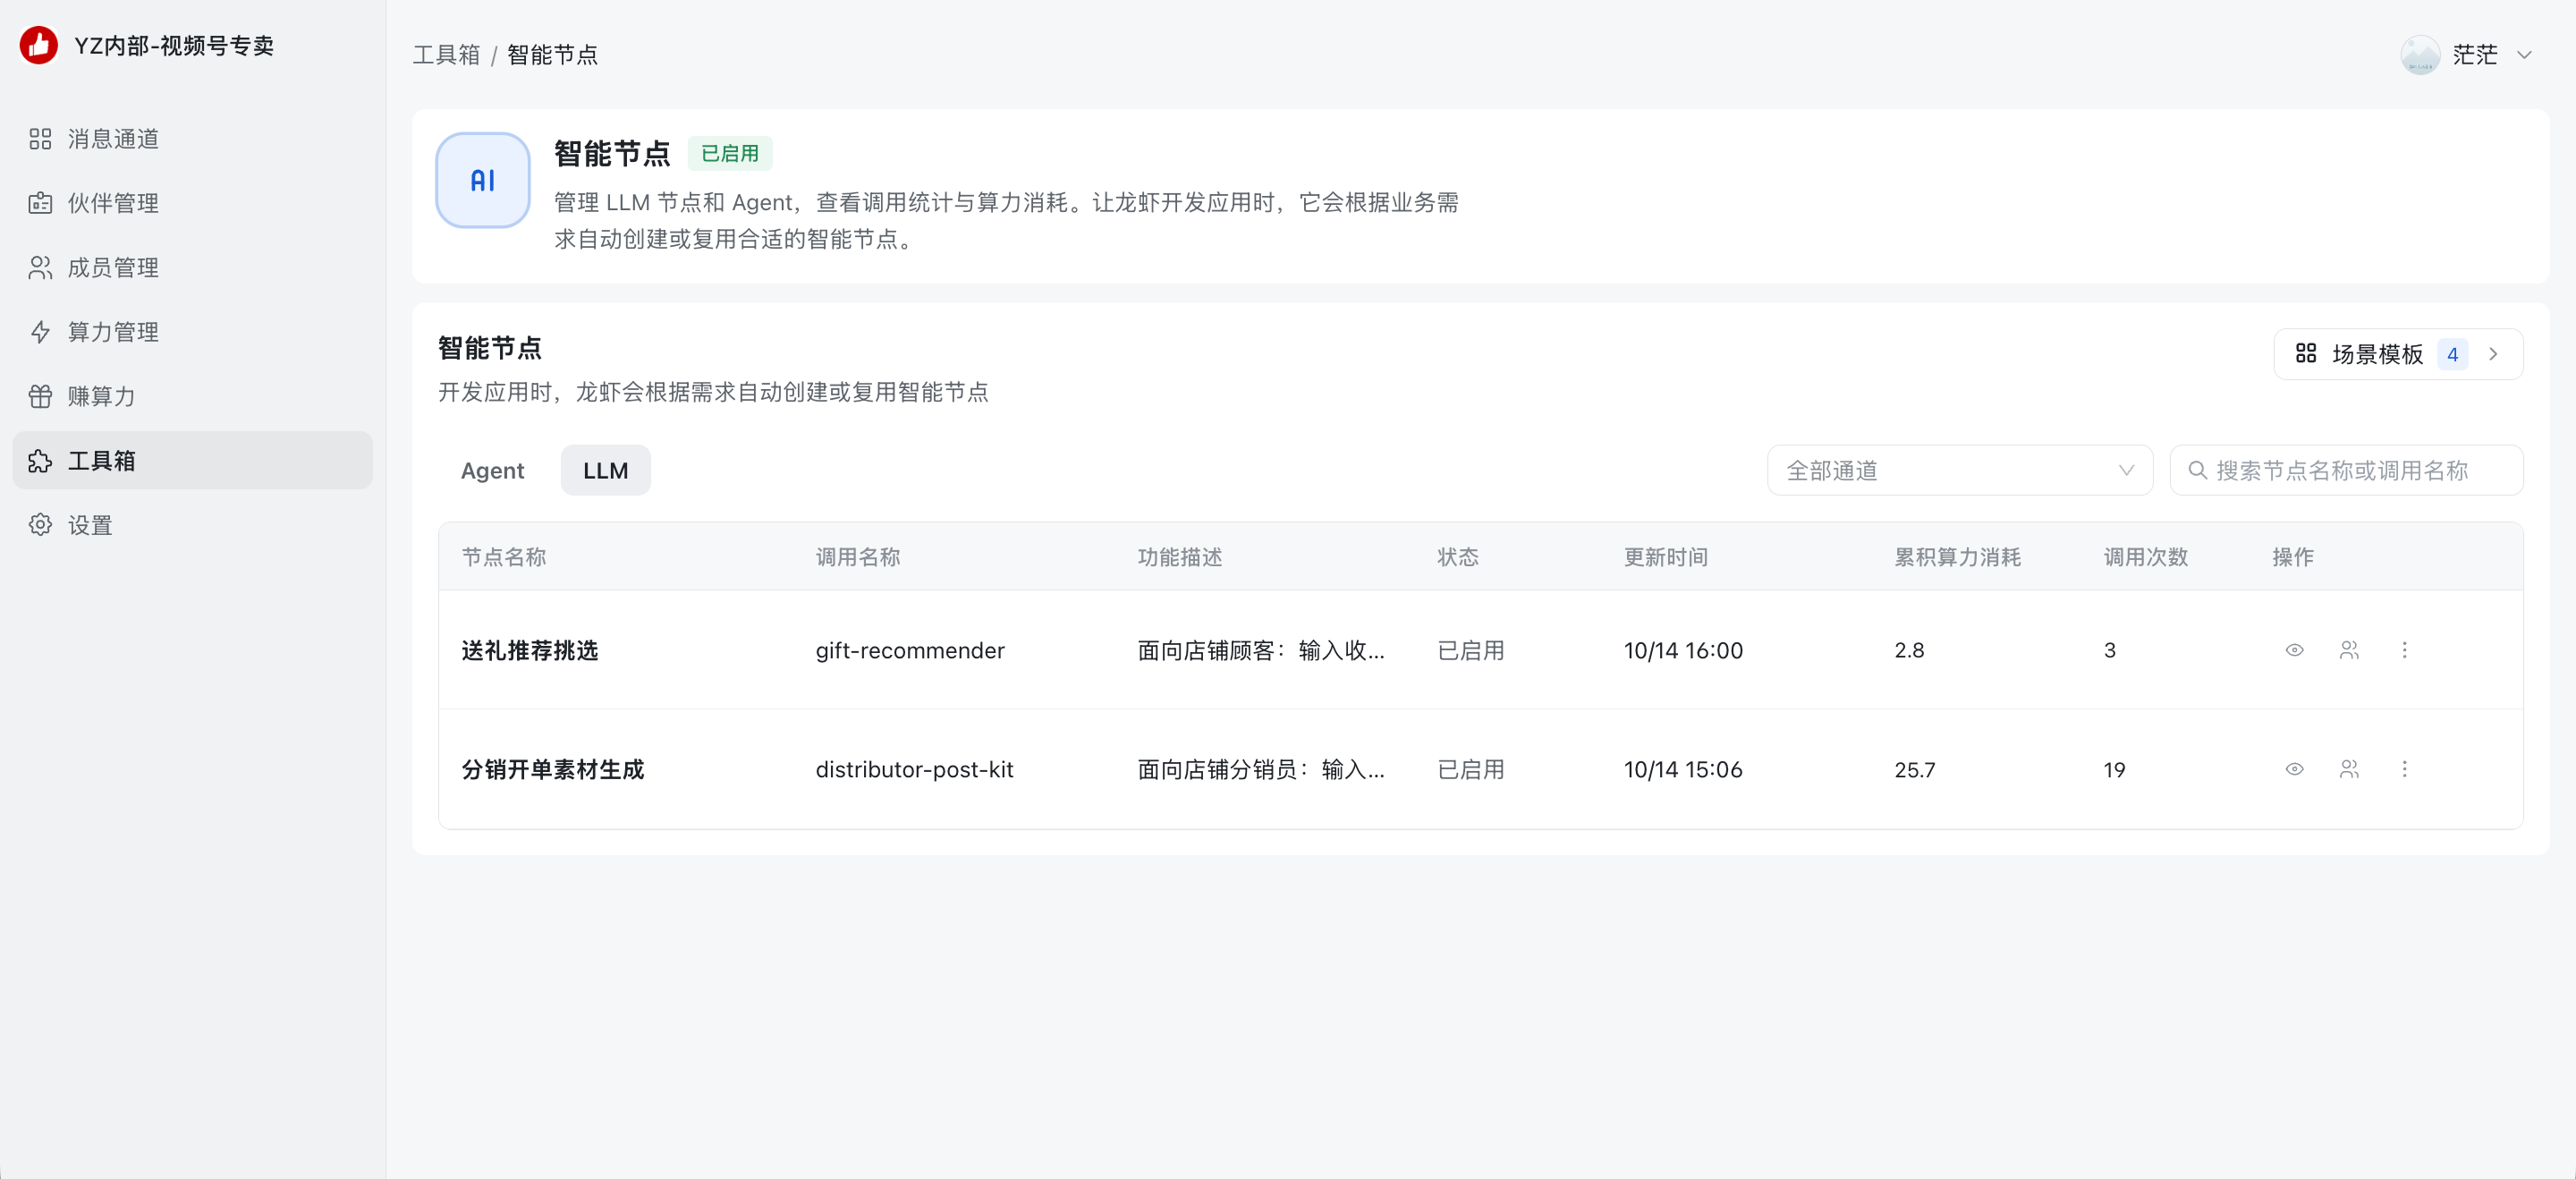Open the 全部通道 channel dropdown

(1959, 470)
